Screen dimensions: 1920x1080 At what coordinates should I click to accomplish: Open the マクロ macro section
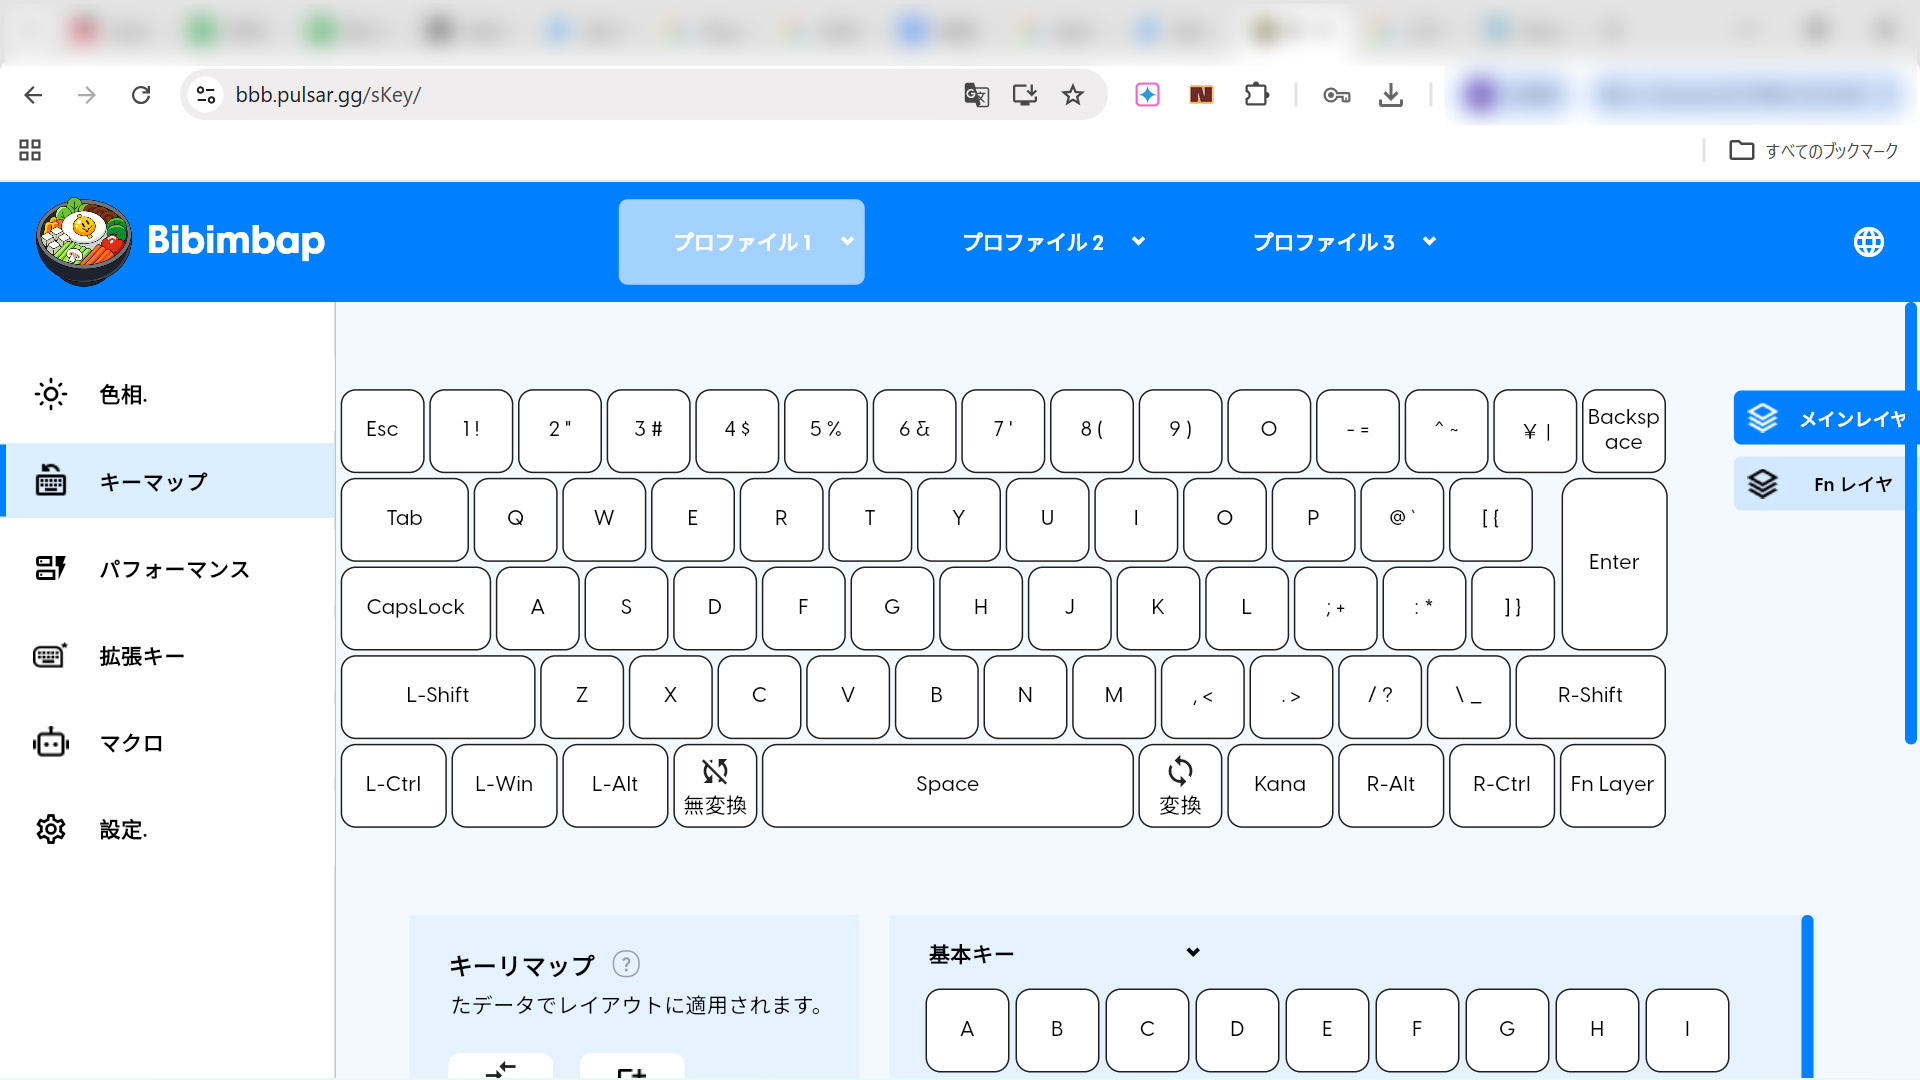130,743
